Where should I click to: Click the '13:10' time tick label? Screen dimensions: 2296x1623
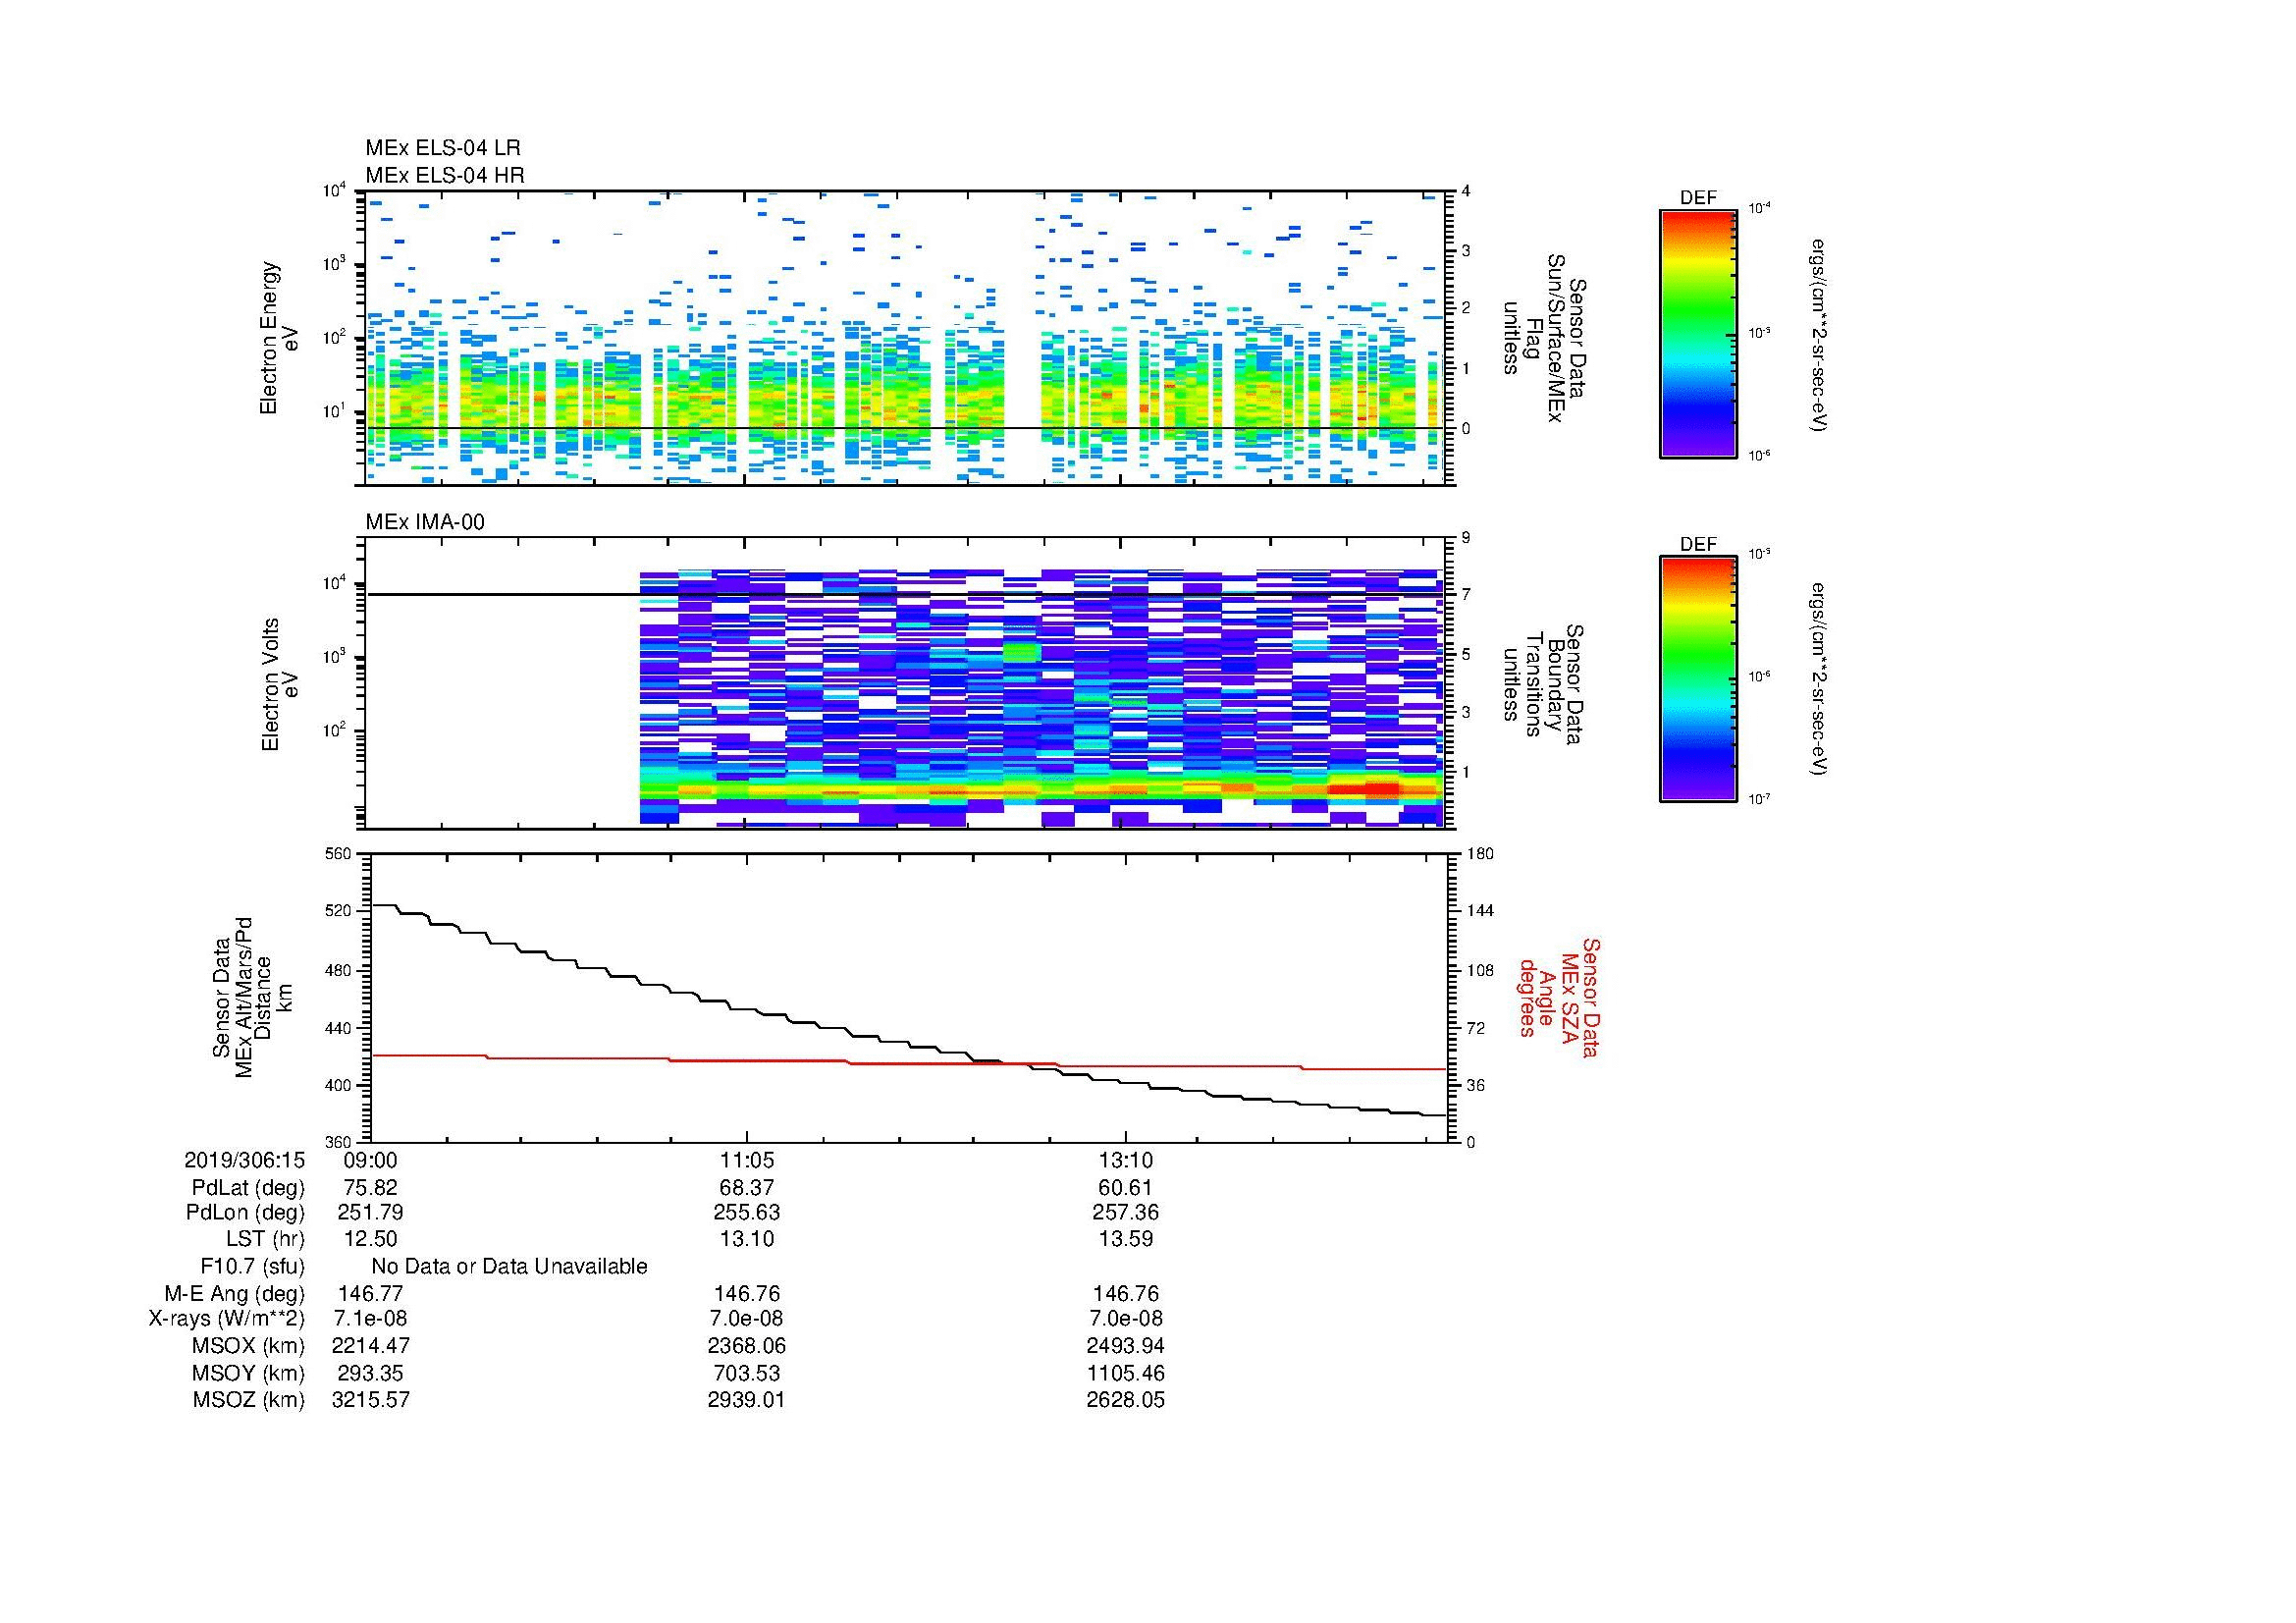[x=1126, y=1161]
